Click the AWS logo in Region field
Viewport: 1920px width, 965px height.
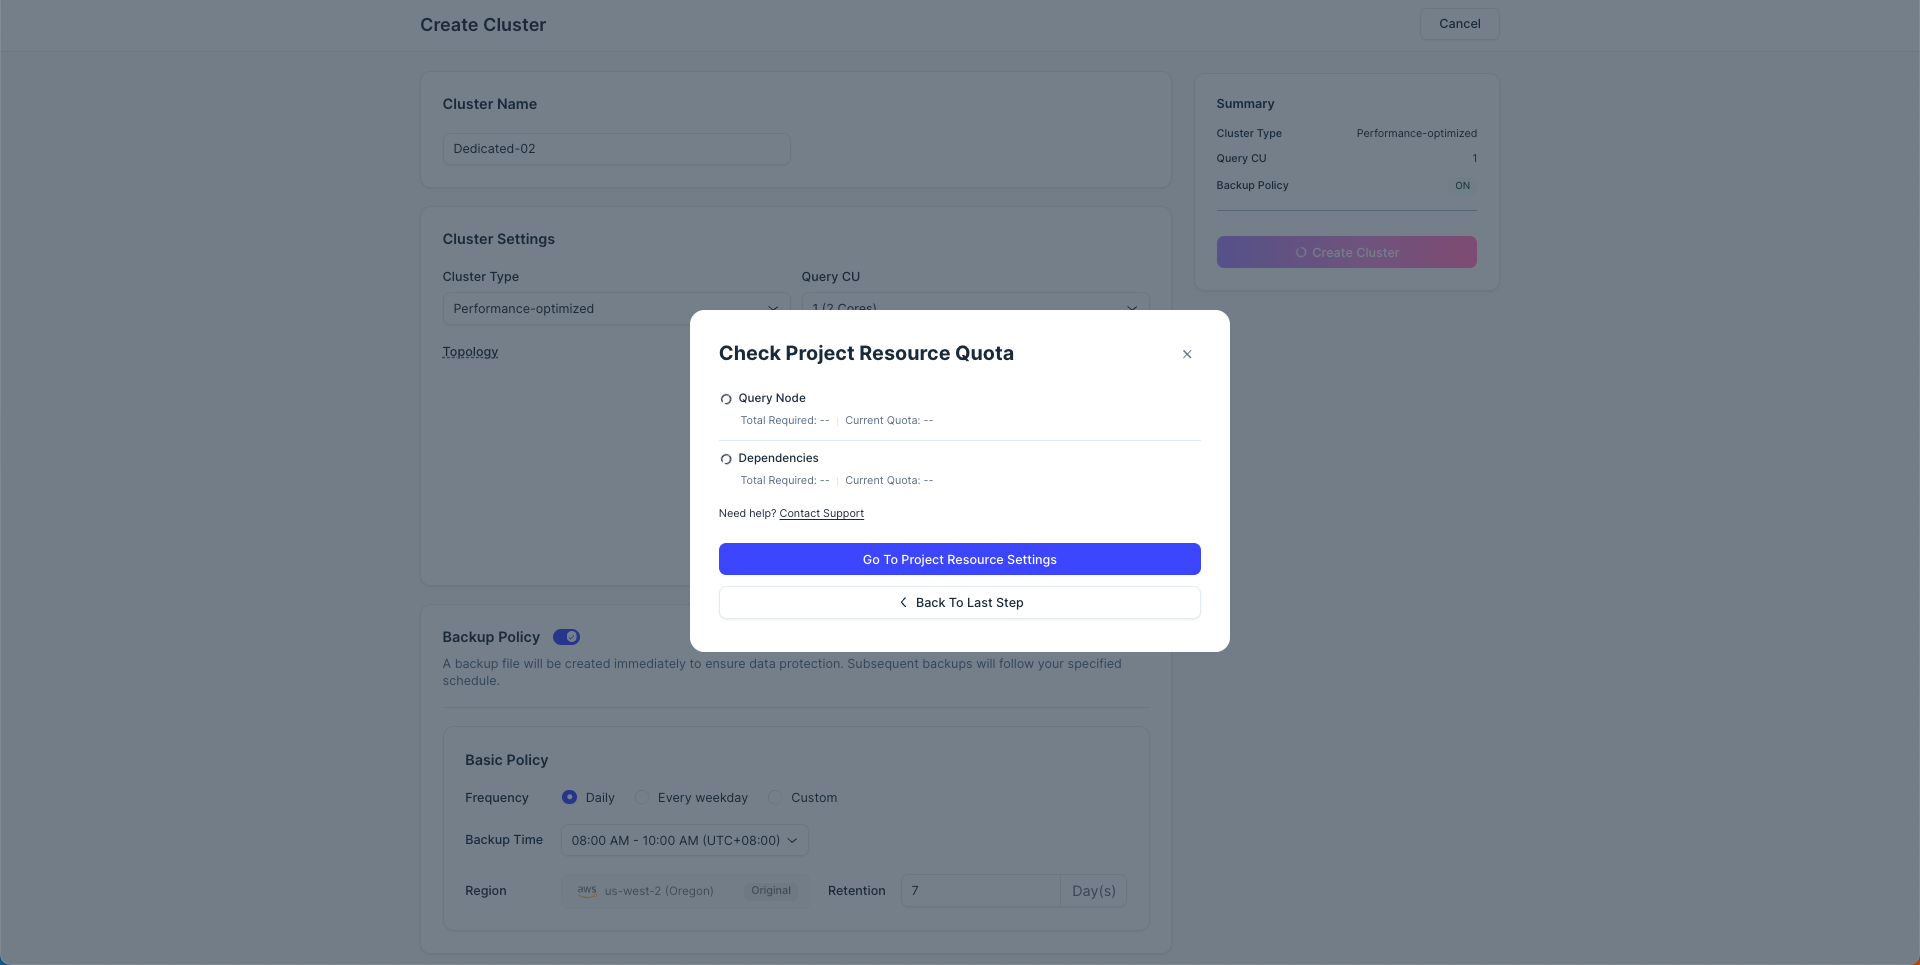[x=587, y=890]
